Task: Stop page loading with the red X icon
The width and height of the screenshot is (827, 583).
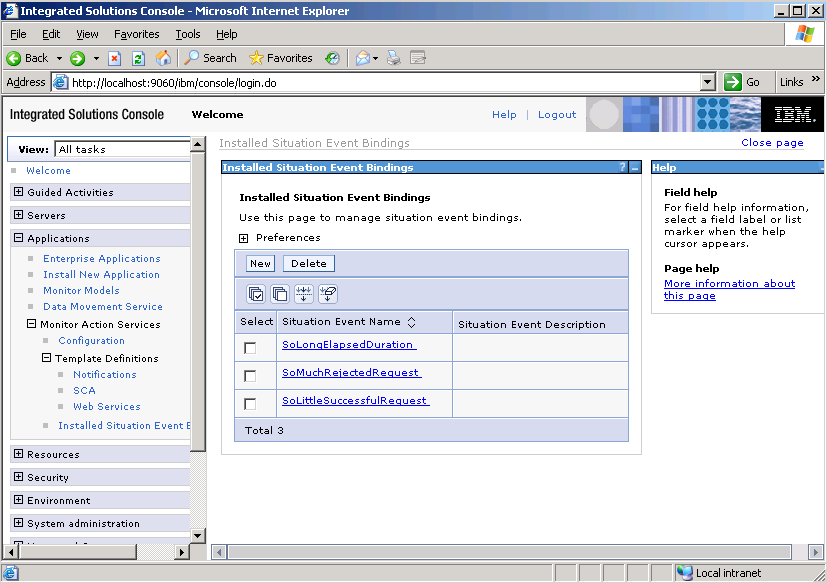Action: (x=114, y=58)
